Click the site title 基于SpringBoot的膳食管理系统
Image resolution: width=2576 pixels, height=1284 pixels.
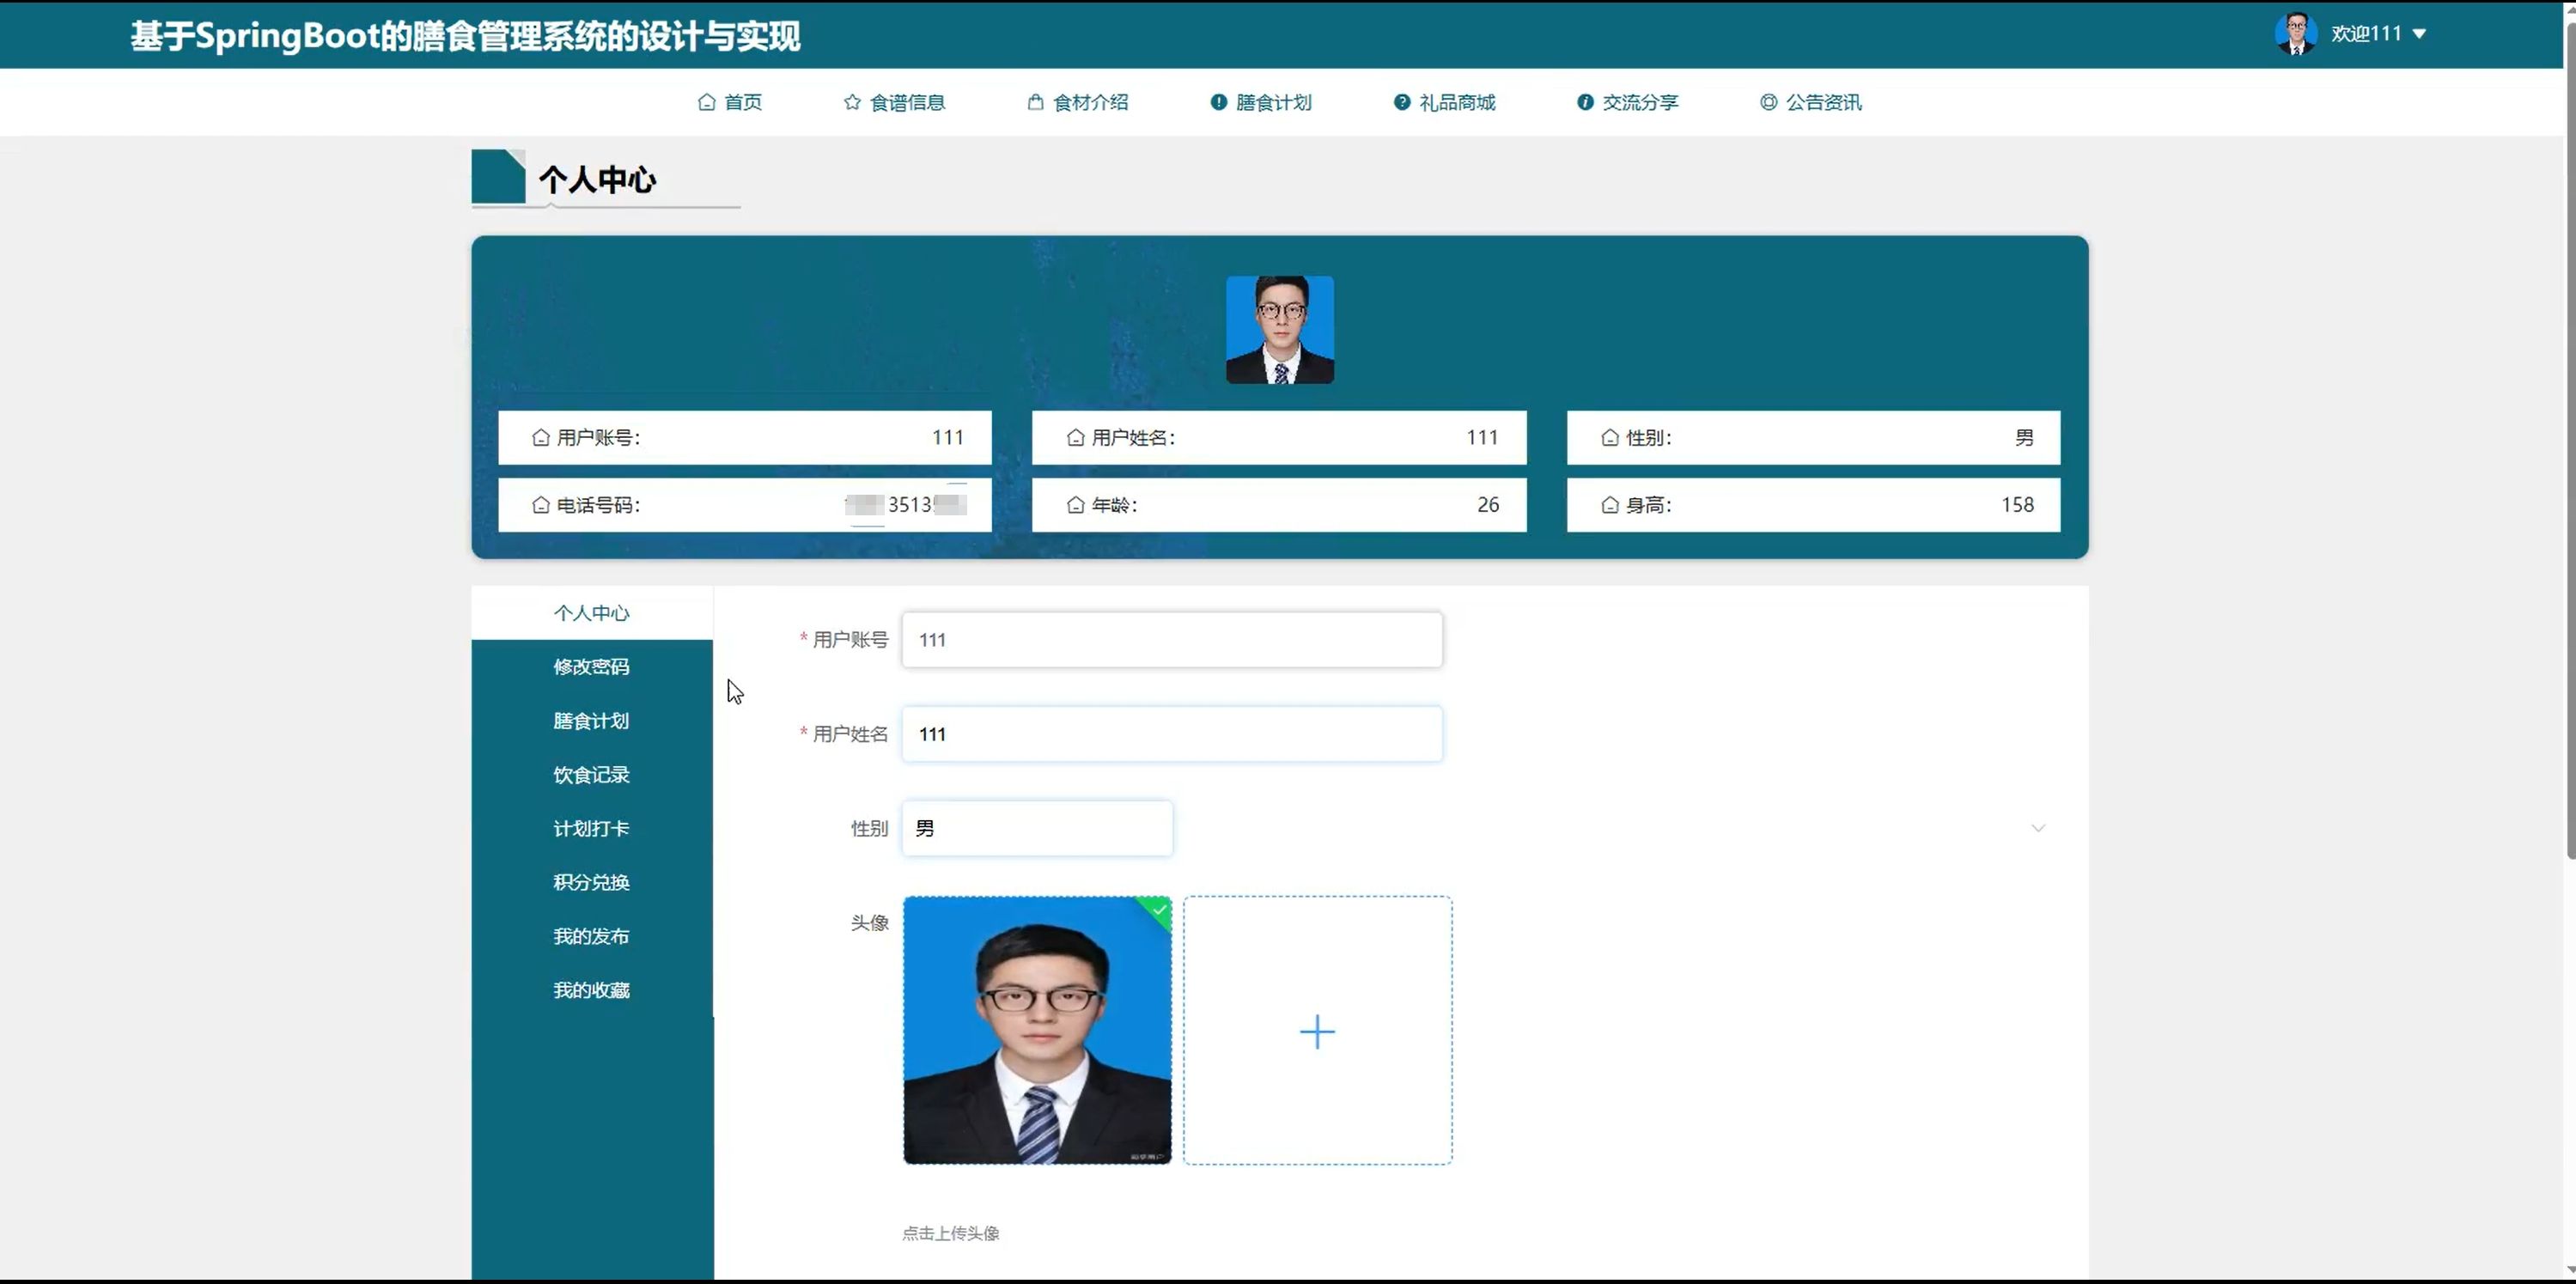click(465, 36)
